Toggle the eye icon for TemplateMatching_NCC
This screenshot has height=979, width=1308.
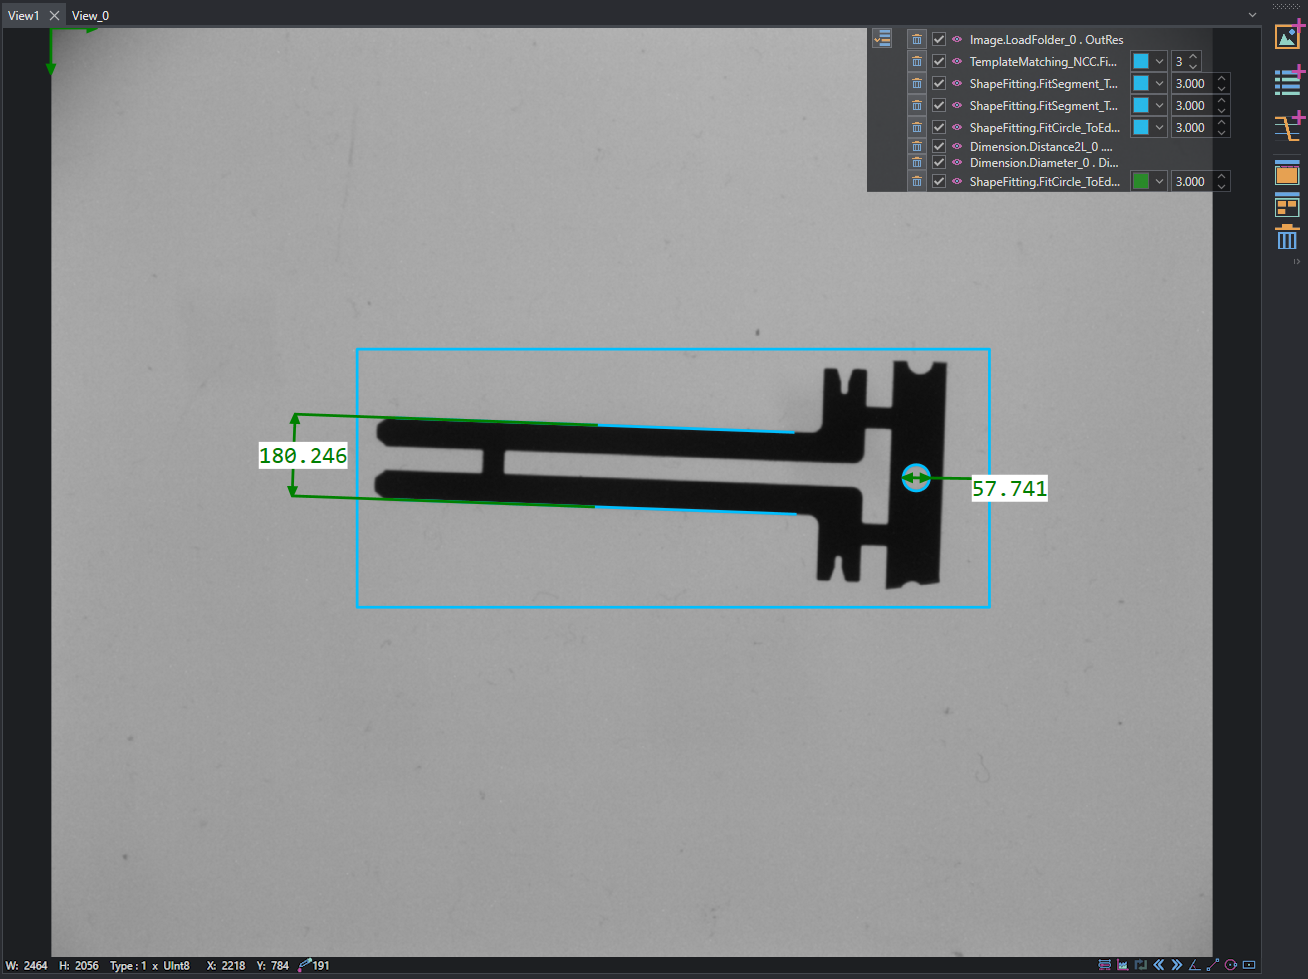(957, 61)
